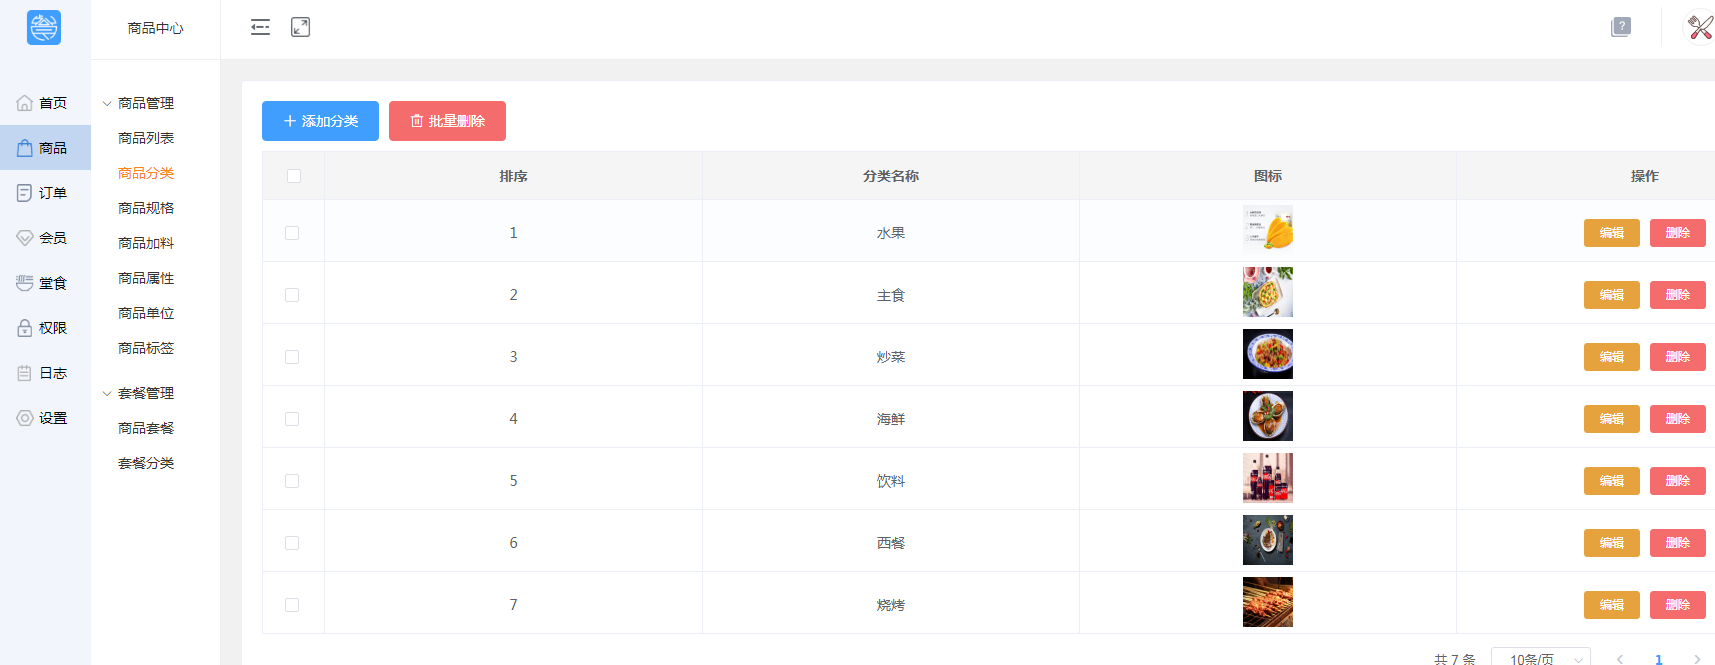
Task: Open 权限 lock icon in sidebar
Action: pos(25,328)
